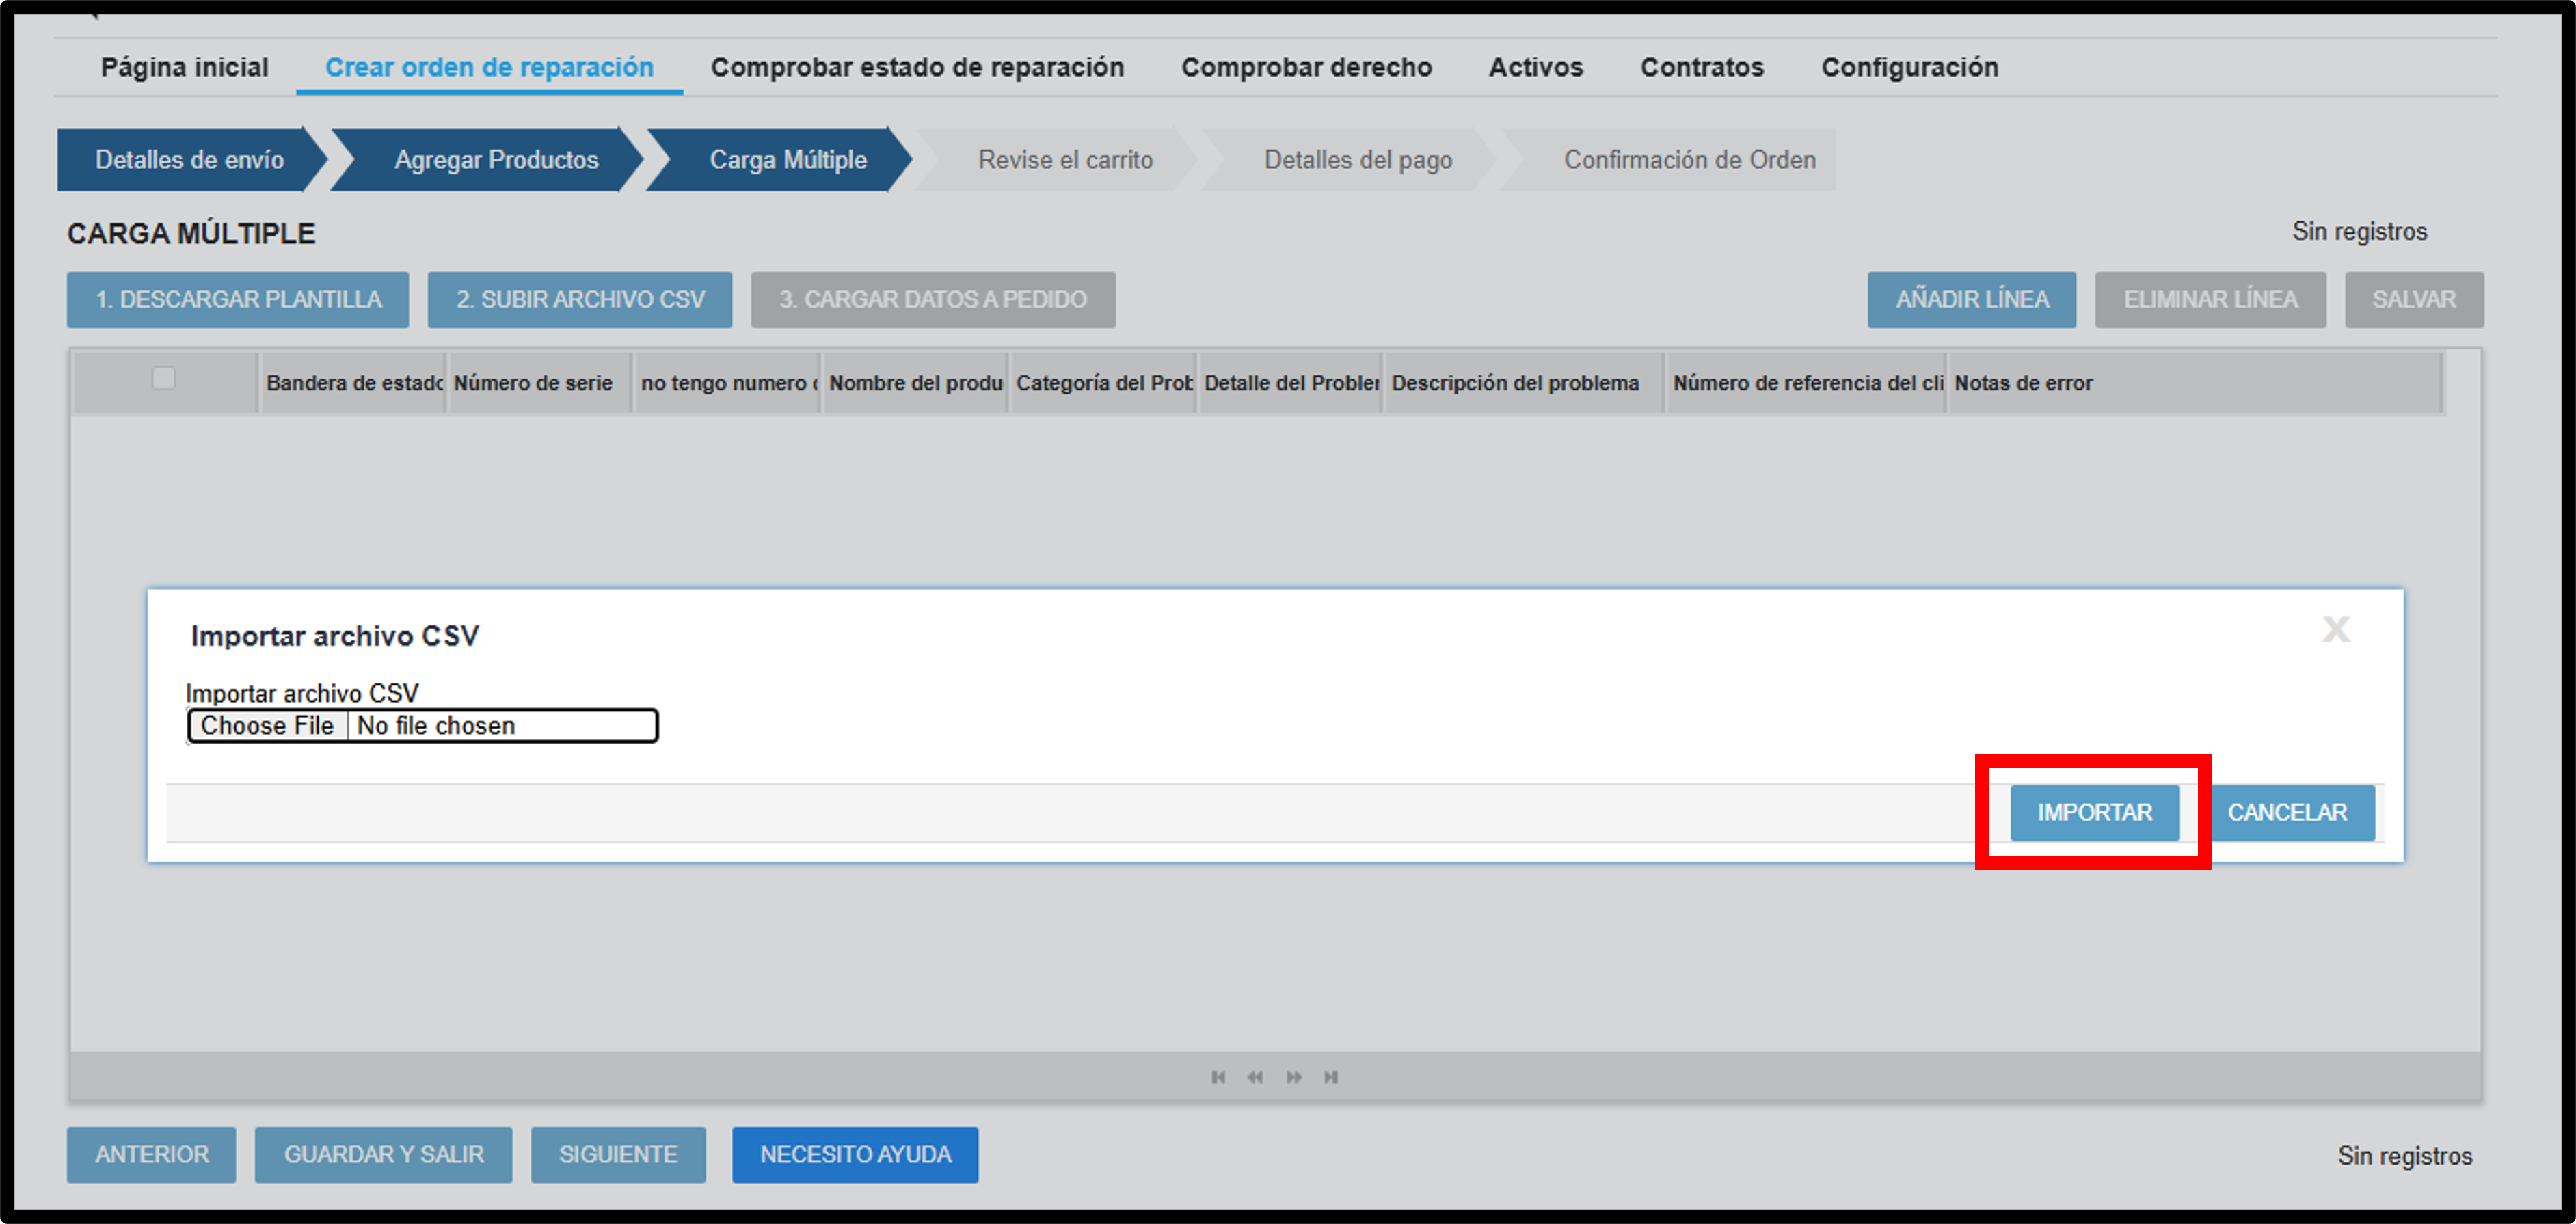Open the Página inicial tab
Image resolution: width=2576 pixels, height=1224 pixels.
[185, 67]
